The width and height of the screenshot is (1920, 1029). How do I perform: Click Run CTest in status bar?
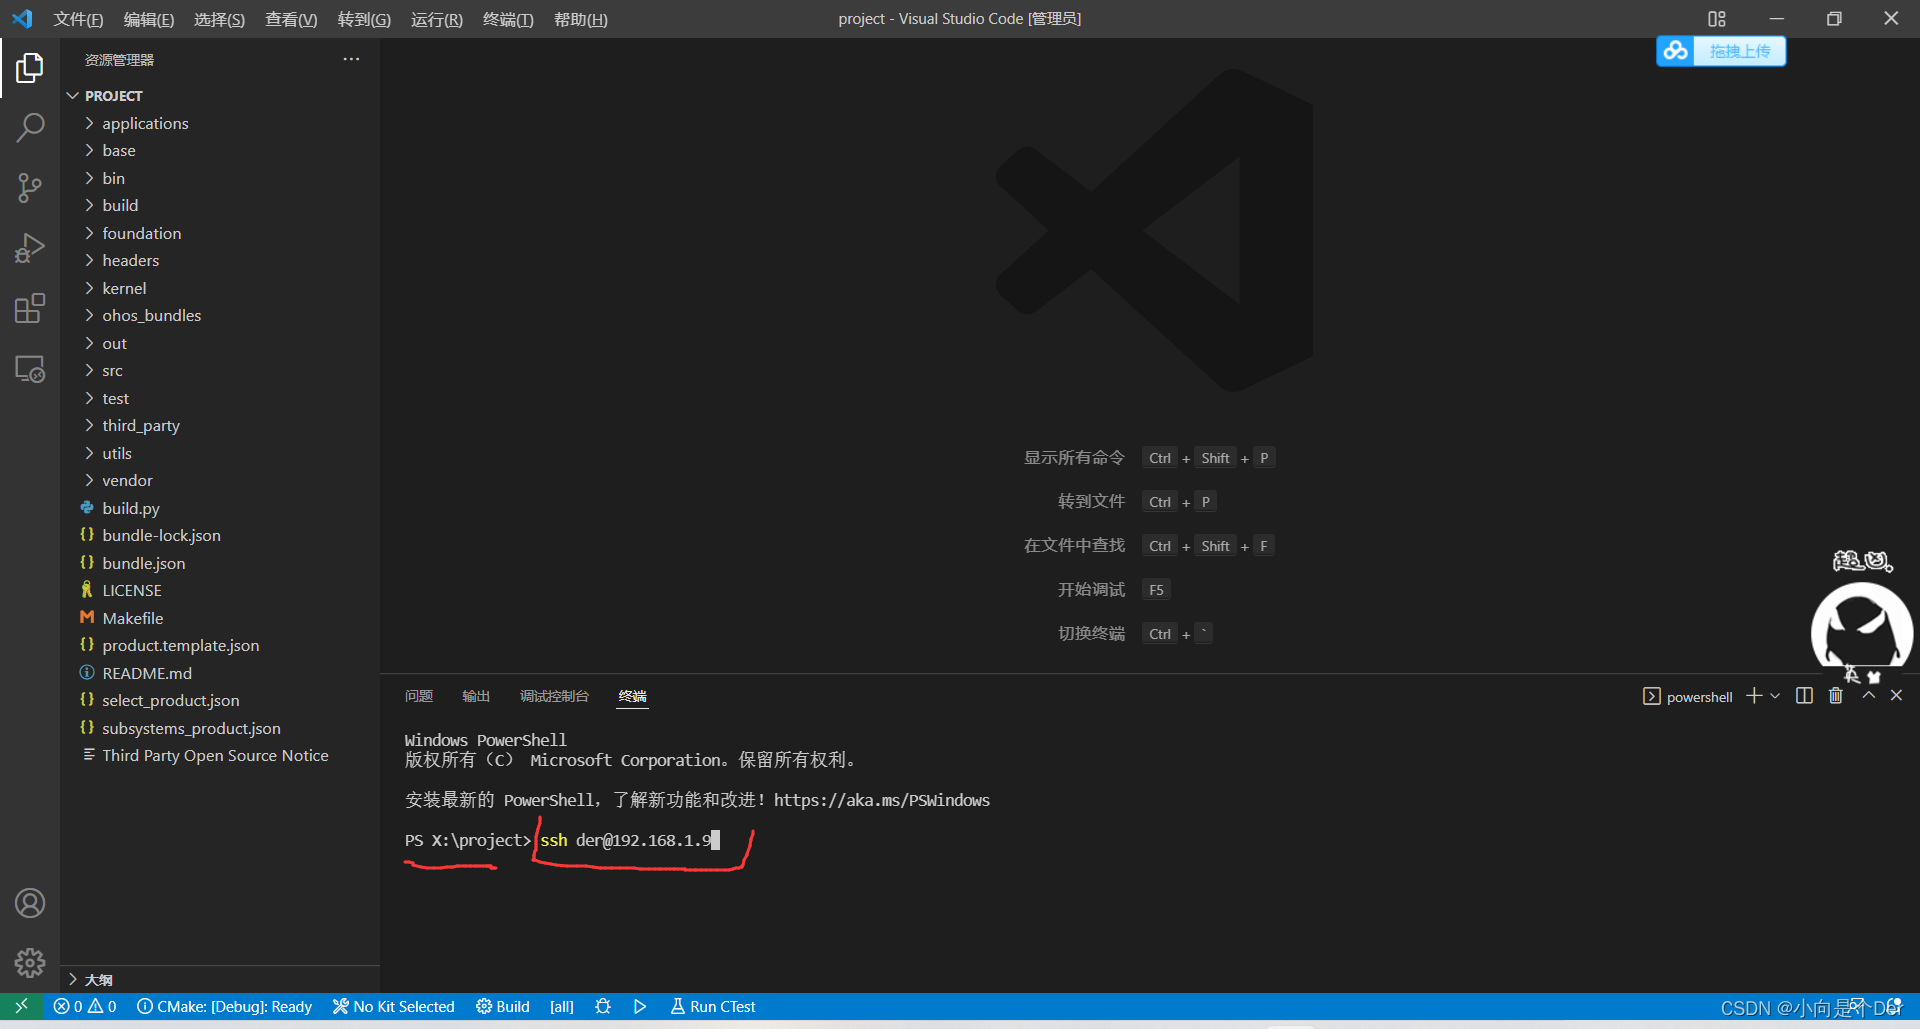tap(713, 1006)
